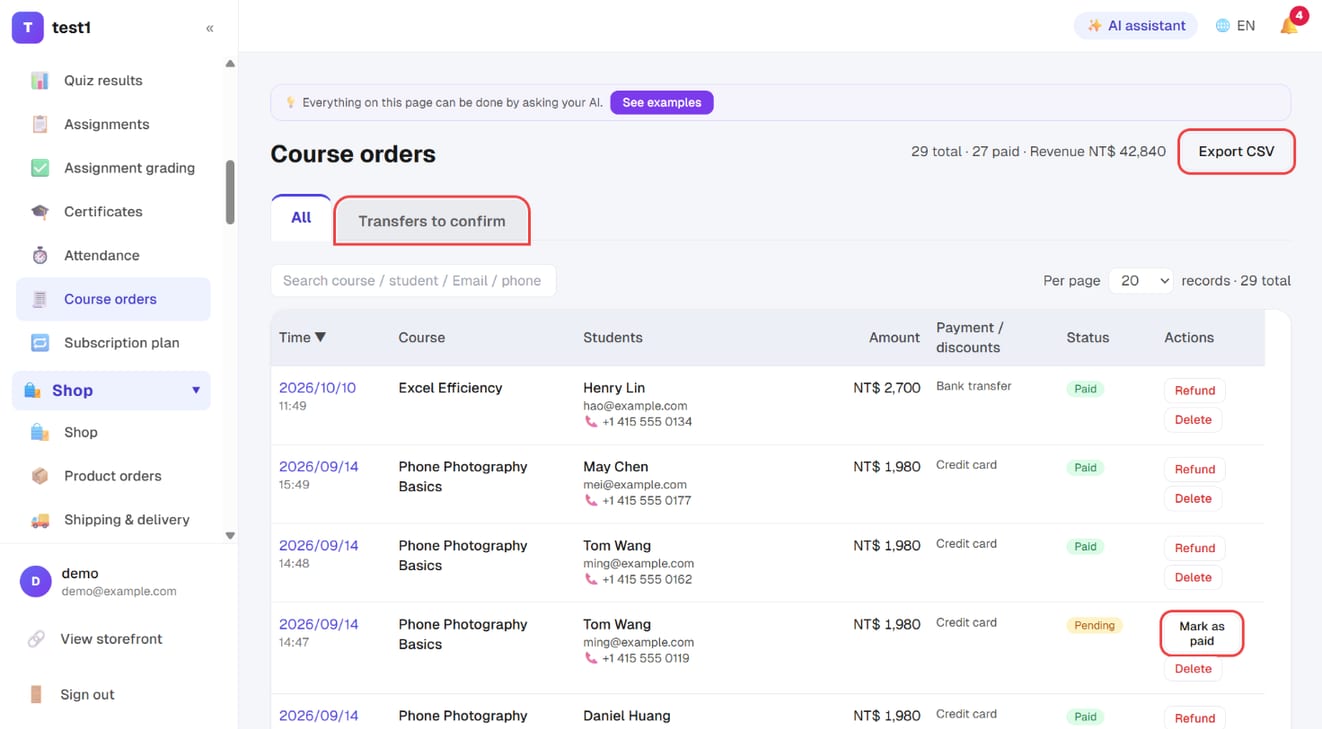
Task: Switch to Transfers to confirm tab
Action: pyautogui.click(x=432, y=221)
